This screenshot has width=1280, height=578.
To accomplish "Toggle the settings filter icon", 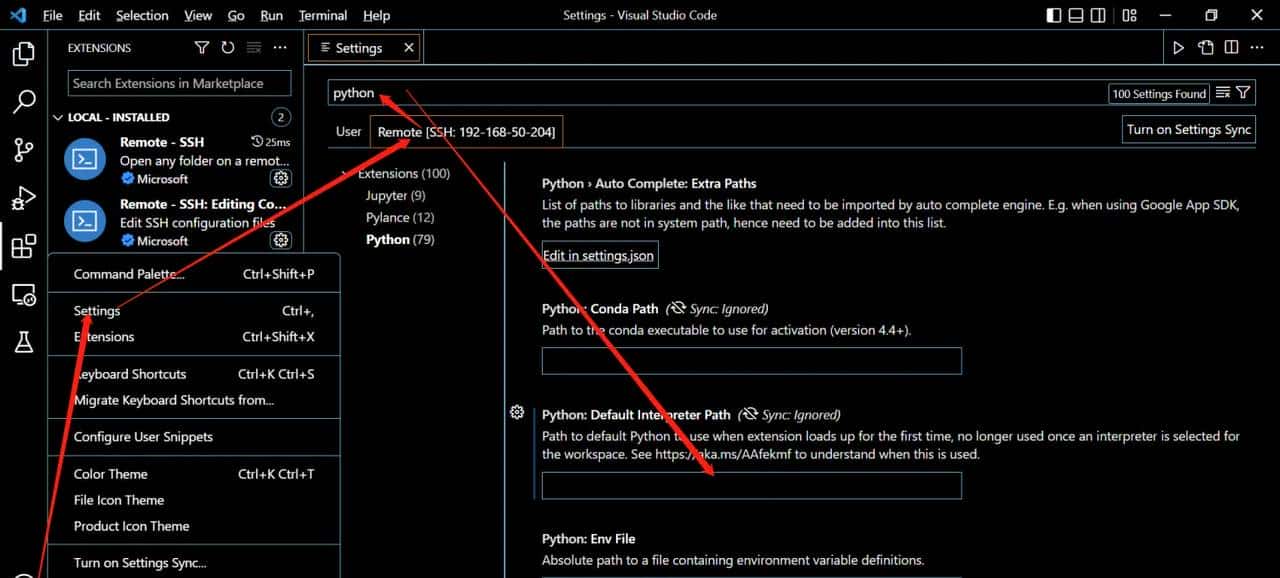I will point(1243,92).
